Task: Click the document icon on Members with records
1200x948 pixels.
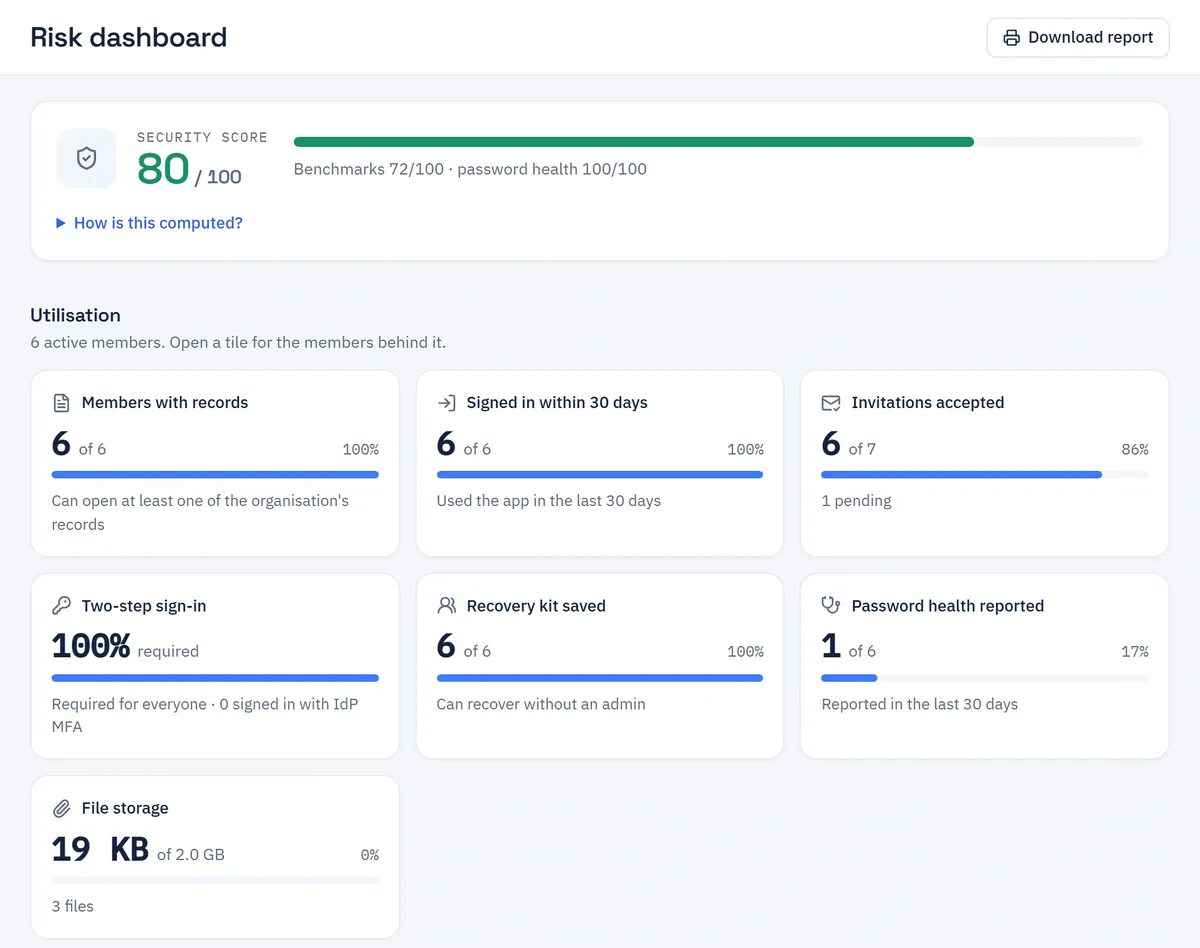Action: 61,403
